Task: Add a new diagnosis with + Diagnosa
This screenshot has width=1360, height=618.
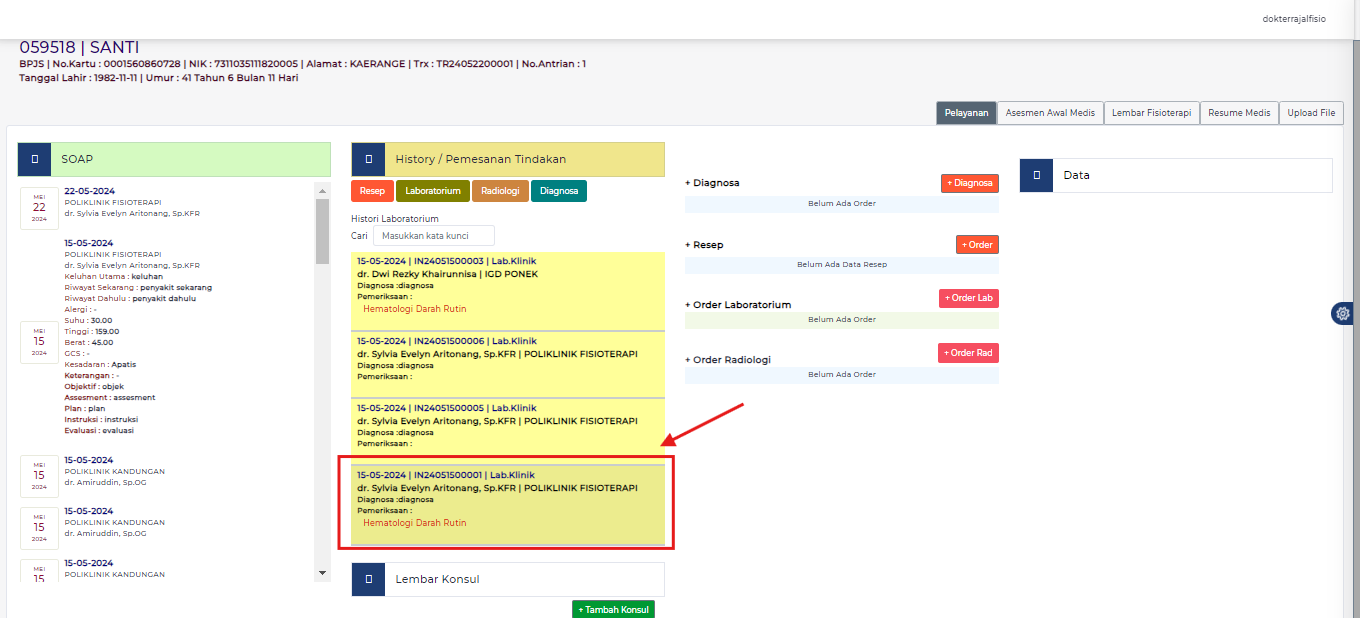Action: (x=969, y=183)
